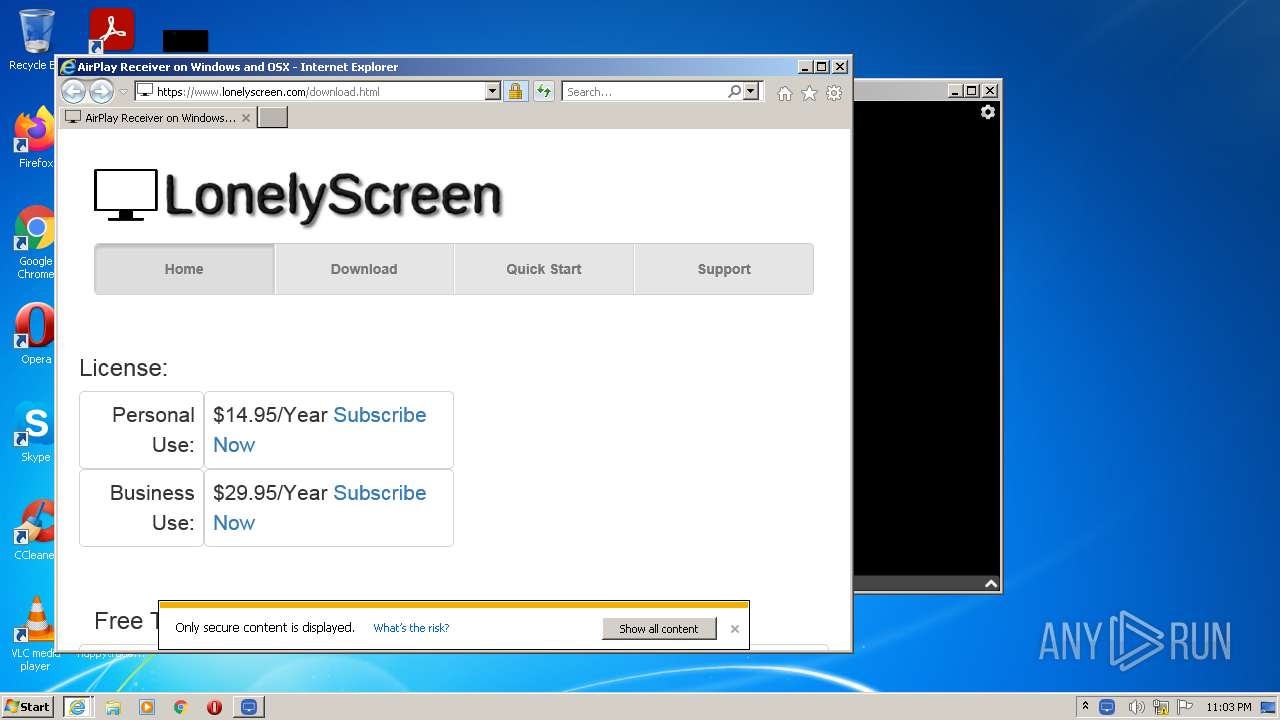Launch Firefox from the desktop
Viewport: 1280px width, 720px height.
[x=35, y=138]
